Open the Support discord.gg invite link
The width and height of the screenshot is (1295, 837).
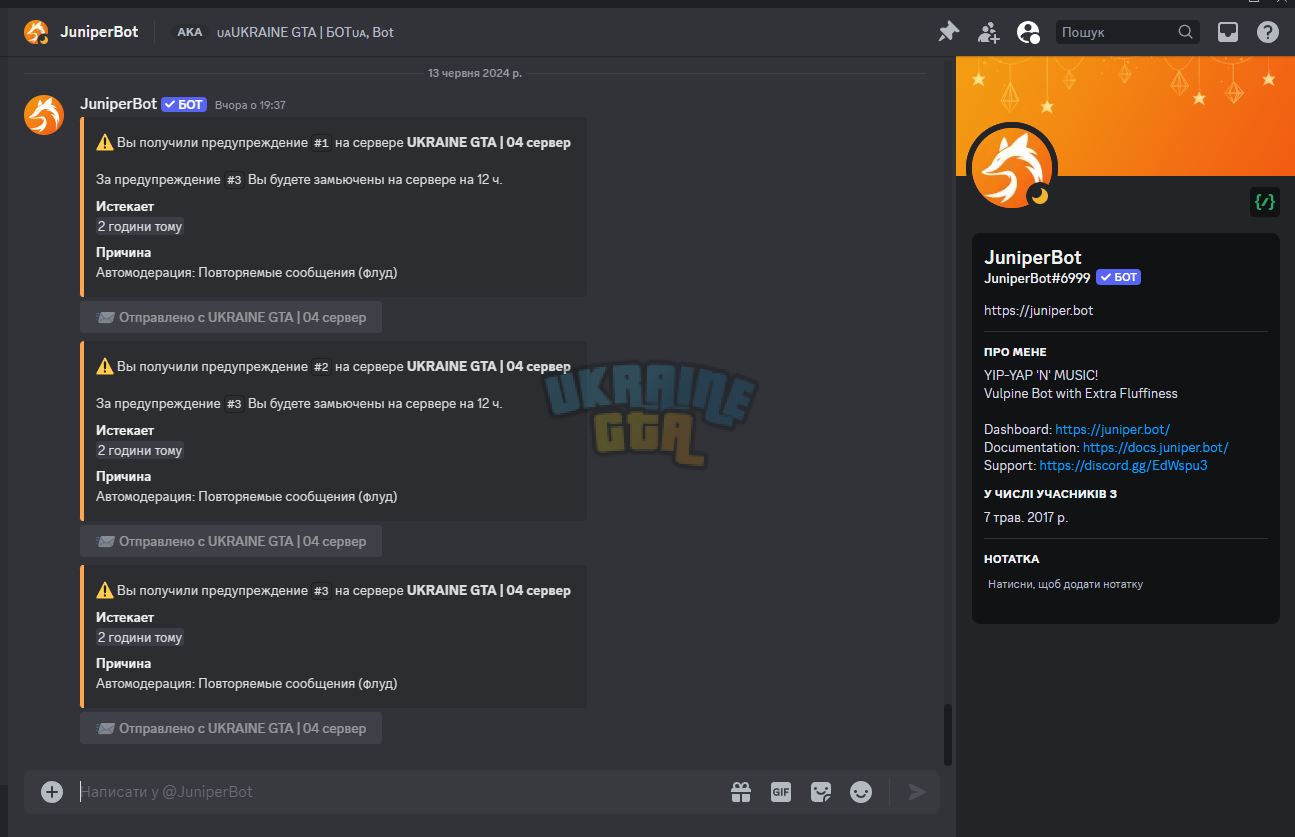pyautogui.click(x=1123, y=465)
